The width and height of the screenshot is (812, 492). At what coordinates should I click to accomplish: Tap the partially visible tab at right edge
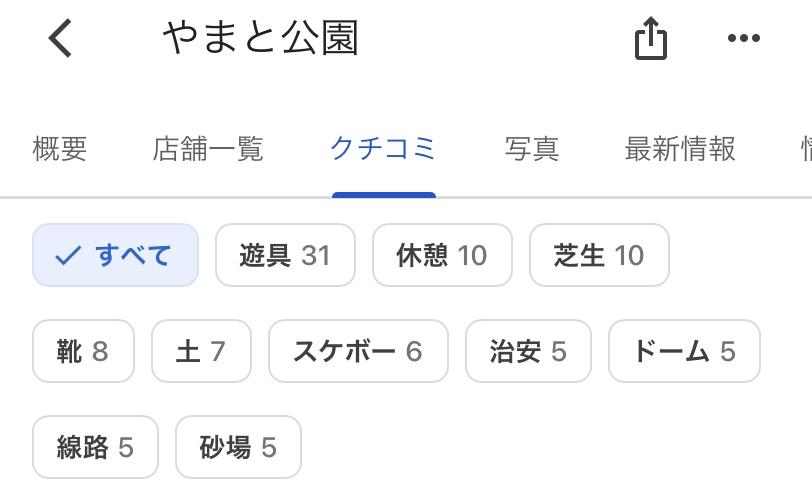tap(803, 149)
